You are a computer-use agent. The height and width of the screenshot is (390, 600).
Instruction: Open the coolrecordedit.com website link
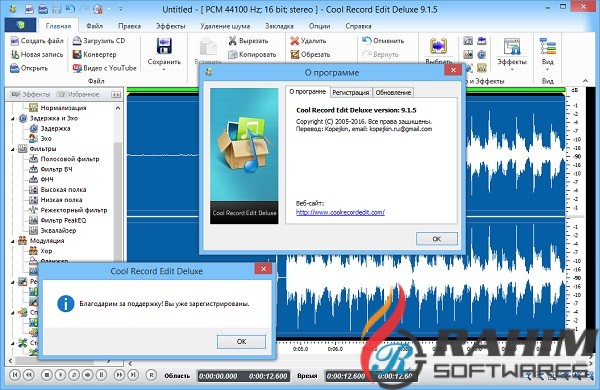(x=340, y=212)
